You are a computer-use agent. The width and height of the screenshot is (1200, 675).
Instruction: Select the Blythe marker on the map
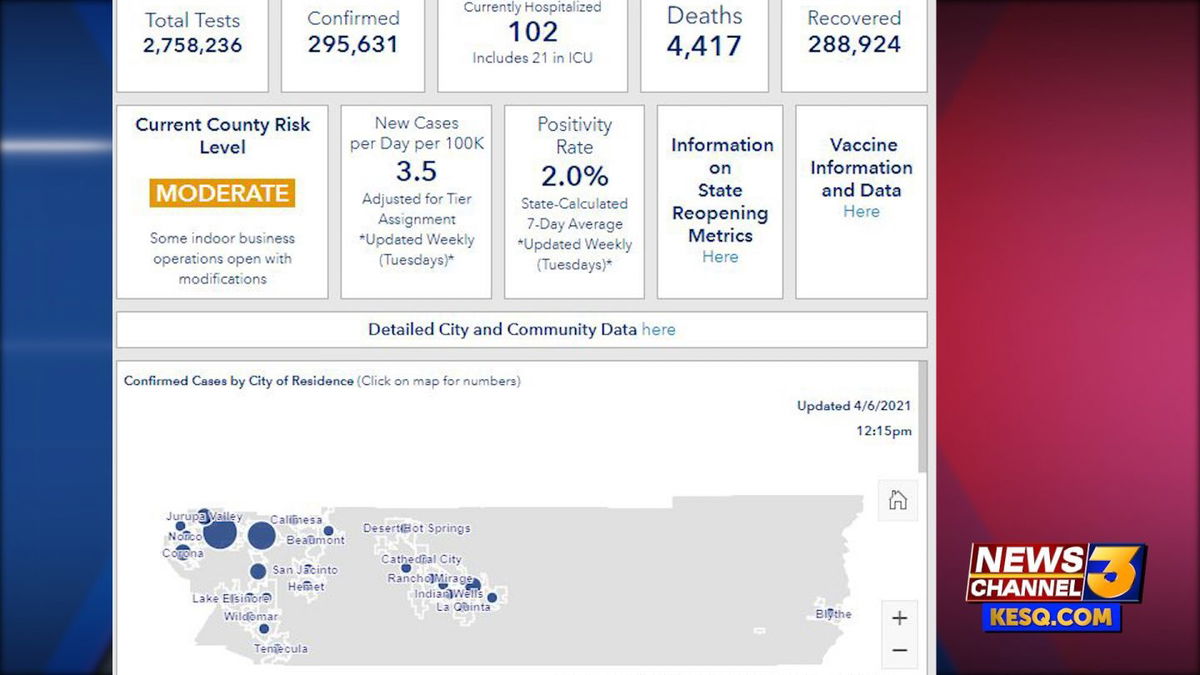click(x=826, y=613)
